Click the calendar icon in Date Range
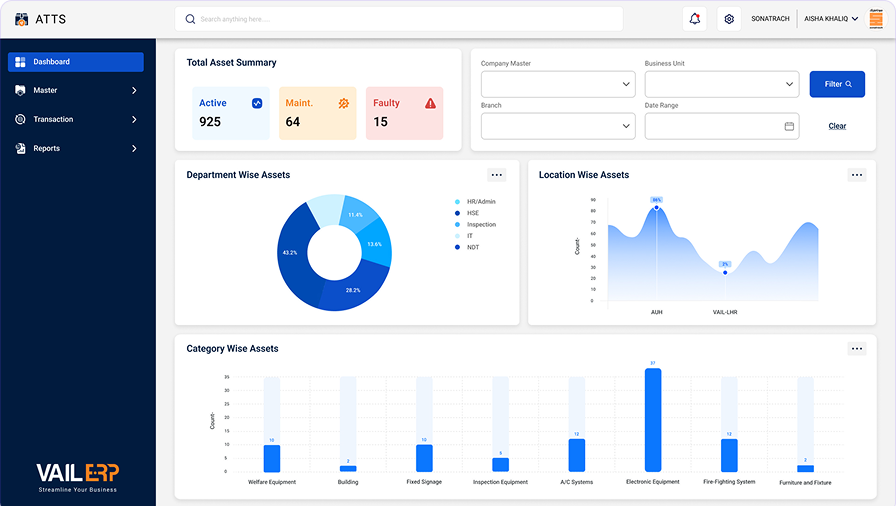 pyautogui.click(x=789, y=126)
